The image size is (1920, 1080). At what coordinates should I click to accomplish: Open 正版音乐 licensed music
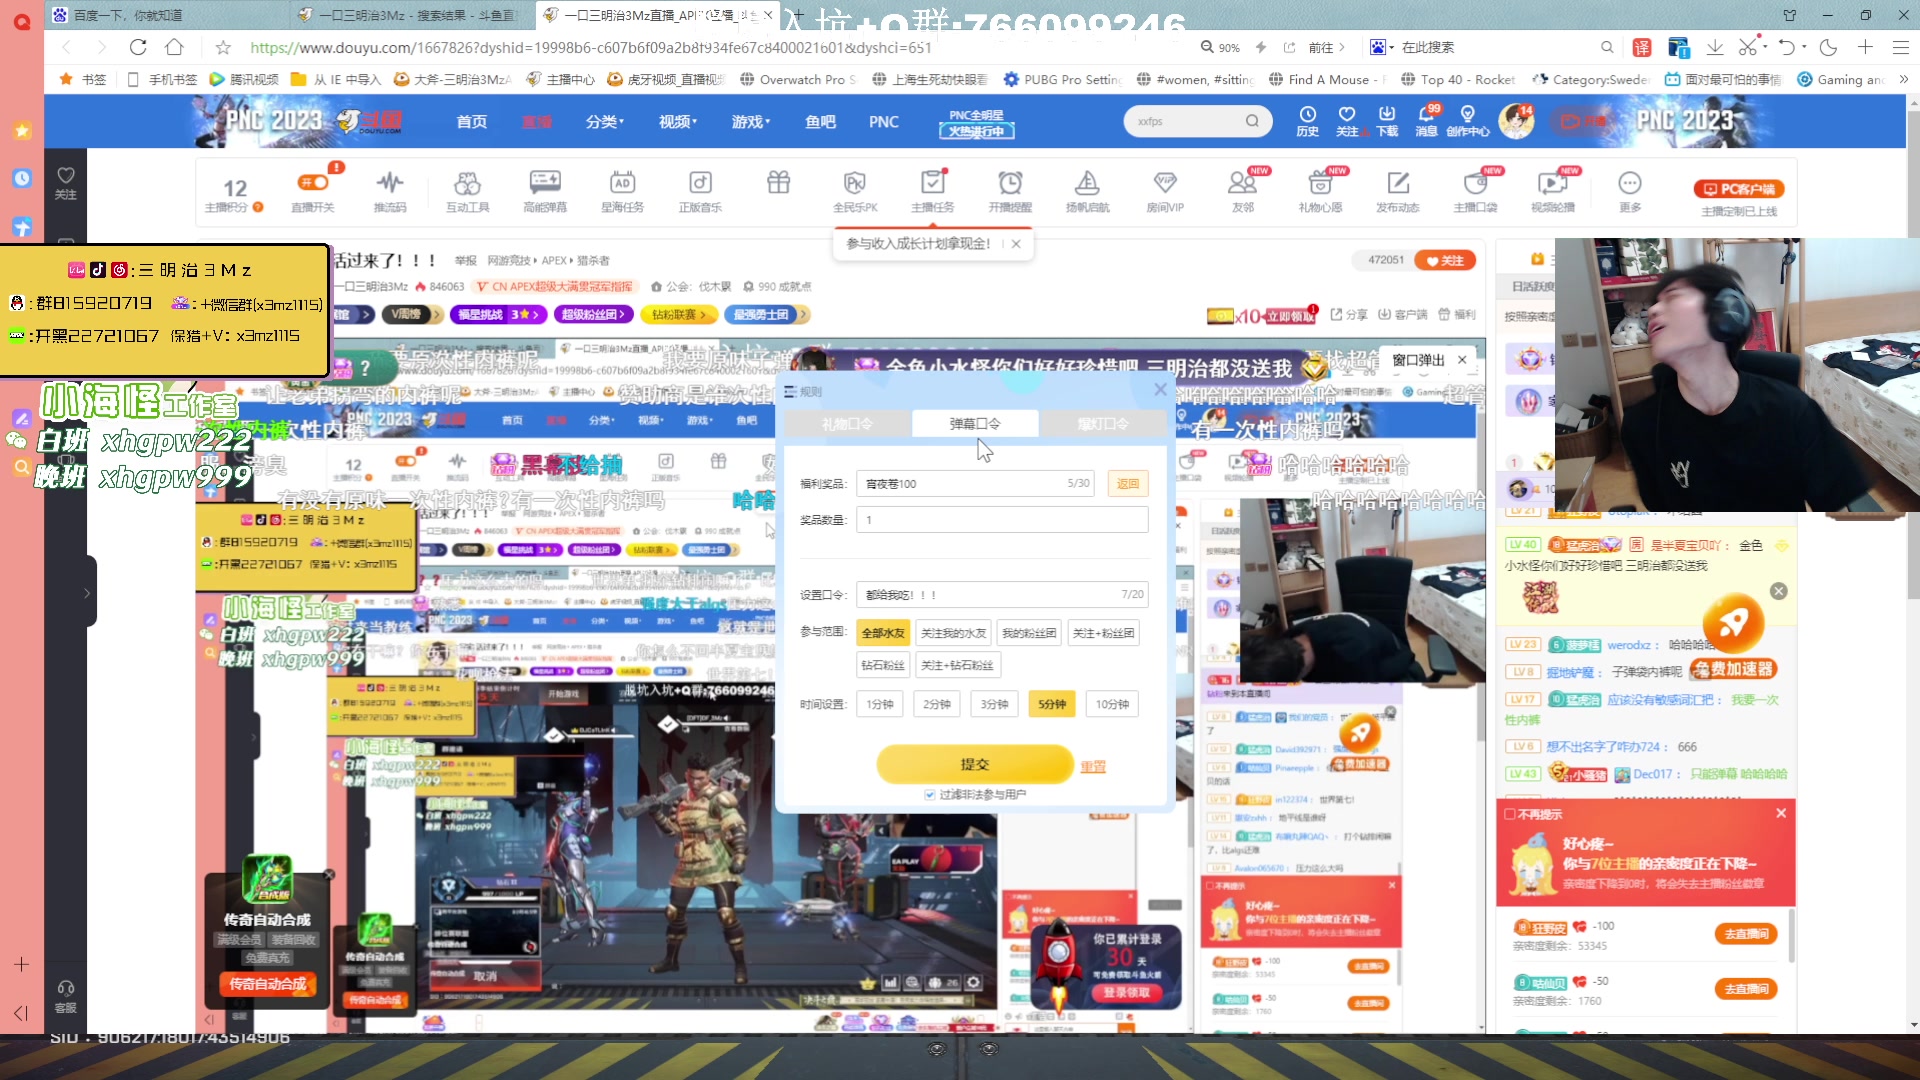[x=700, y=190]
